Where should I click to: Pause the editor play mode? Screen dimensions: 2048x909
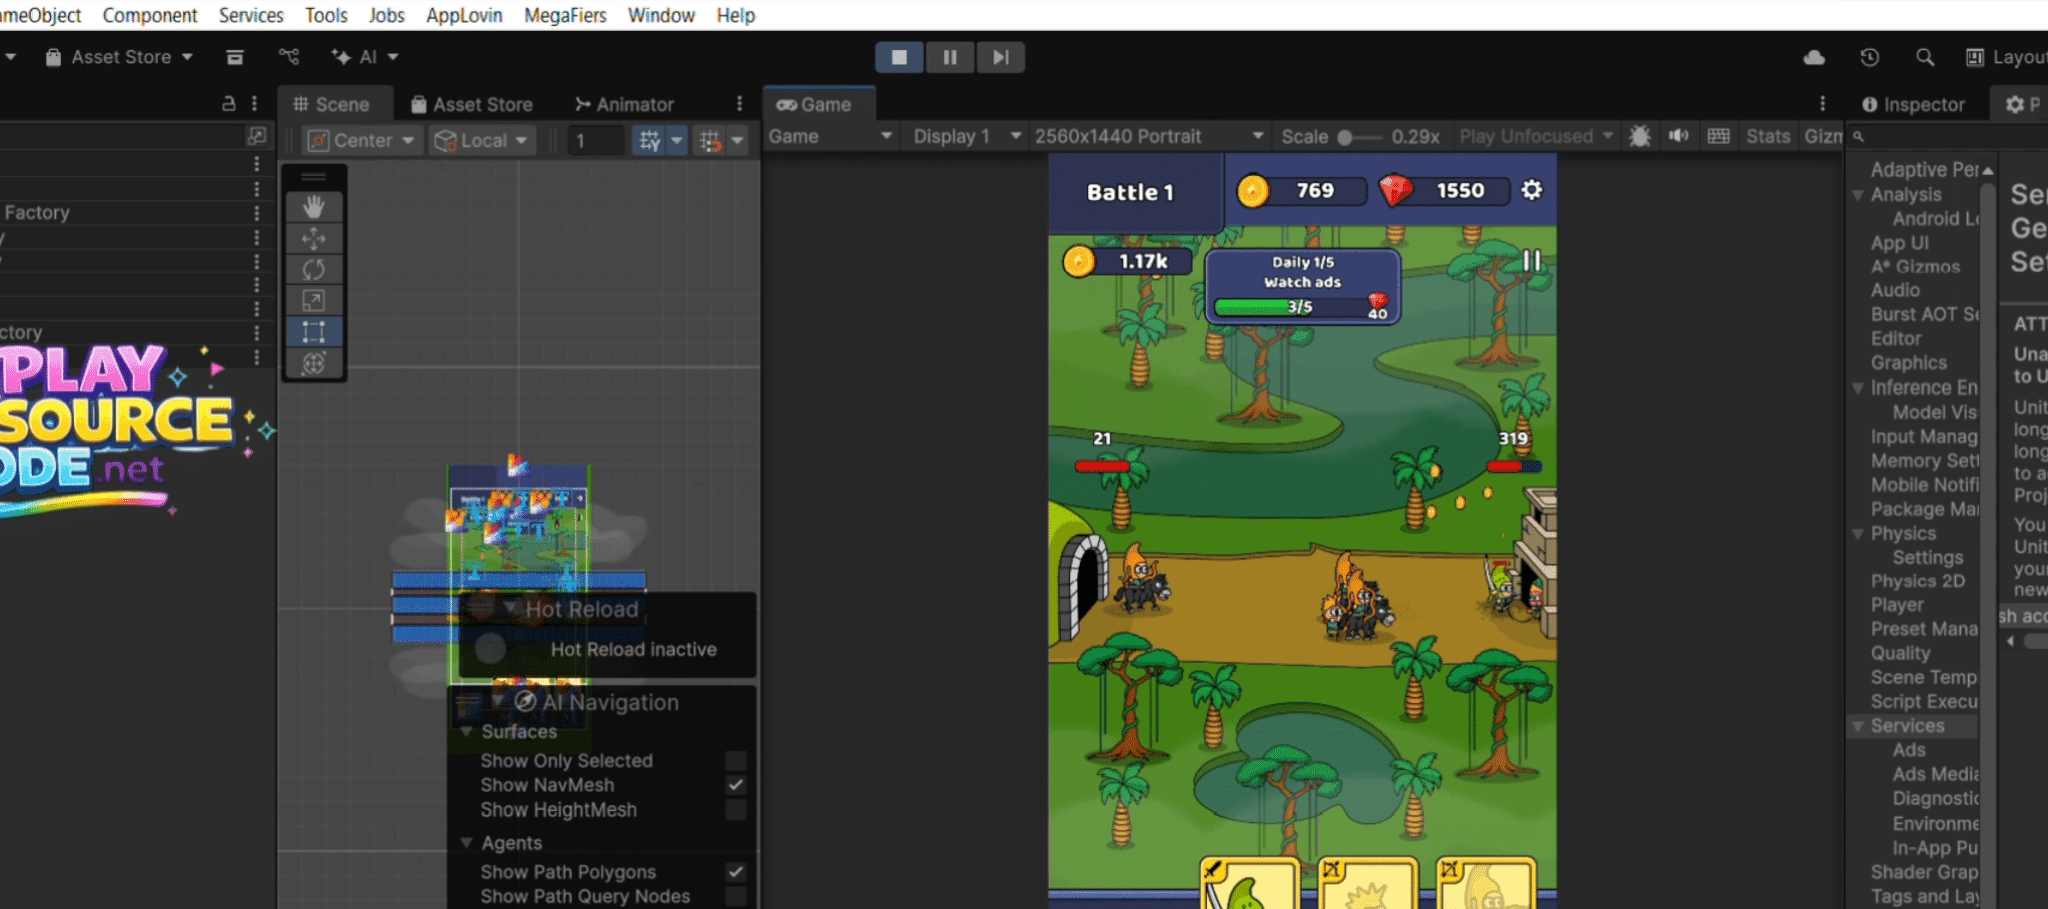pos(950,57)
